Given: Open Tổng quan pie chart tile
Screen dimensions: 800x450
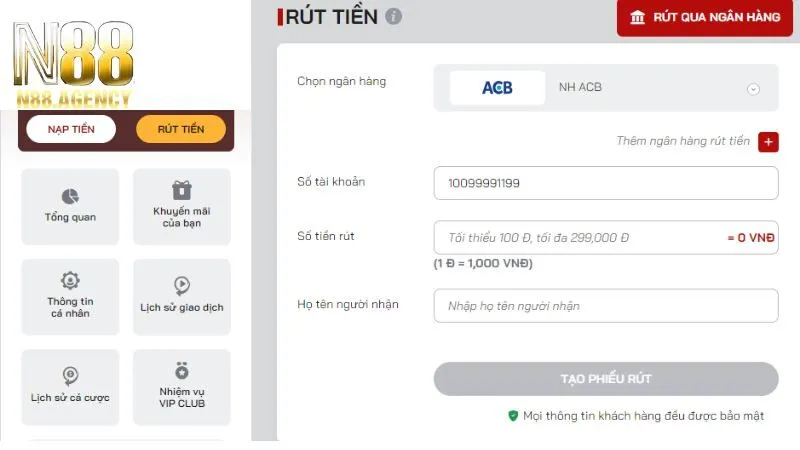Looking at the screenshot, I should point(70,206).
